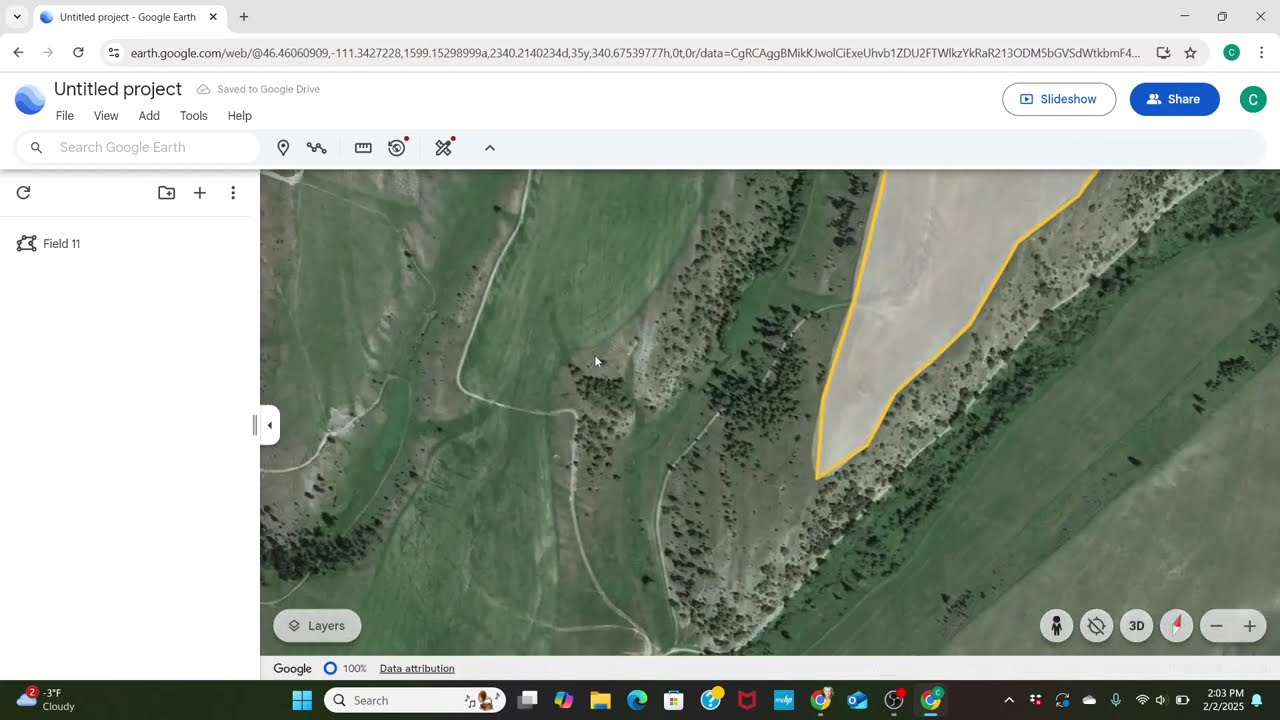
Task: Click the blue Share button
Action: click(1174, 99)
